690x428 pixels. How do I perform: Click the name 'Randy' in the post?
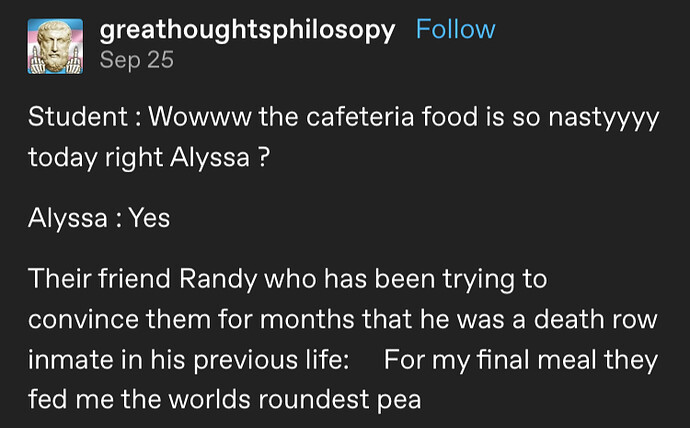(218, 280)
